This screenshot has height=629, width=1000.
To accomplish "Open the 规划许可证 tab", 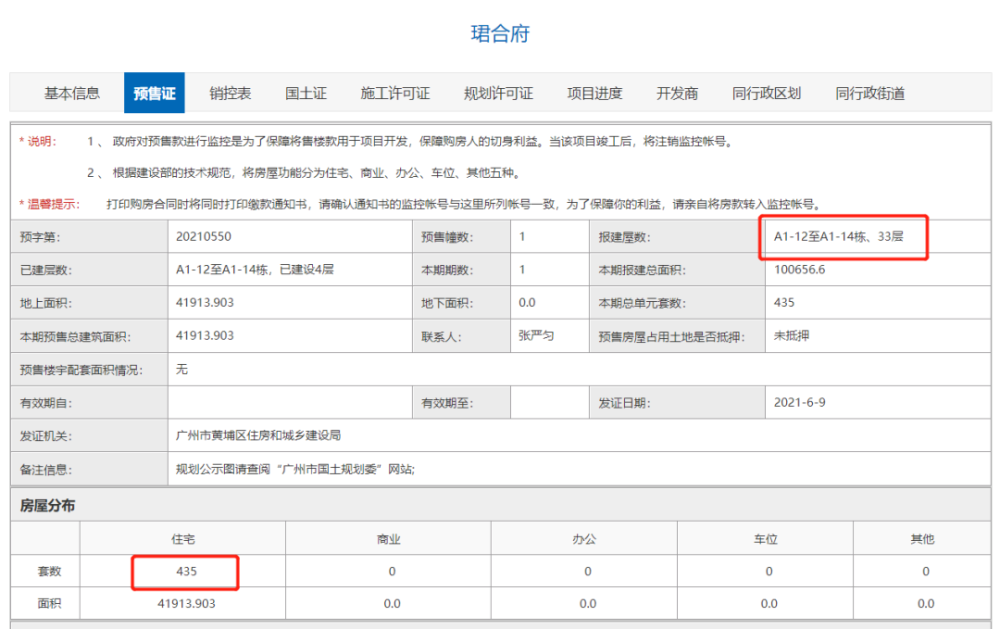I will (498, 93).
